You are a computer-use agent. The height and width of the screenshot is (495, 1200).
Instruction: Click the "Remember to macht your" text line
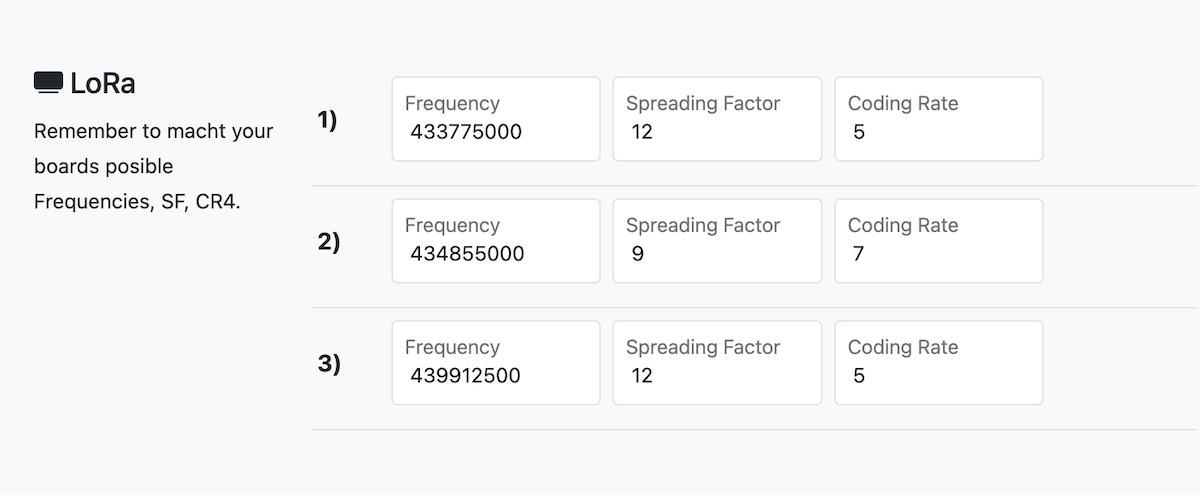(x=153, y=131)
